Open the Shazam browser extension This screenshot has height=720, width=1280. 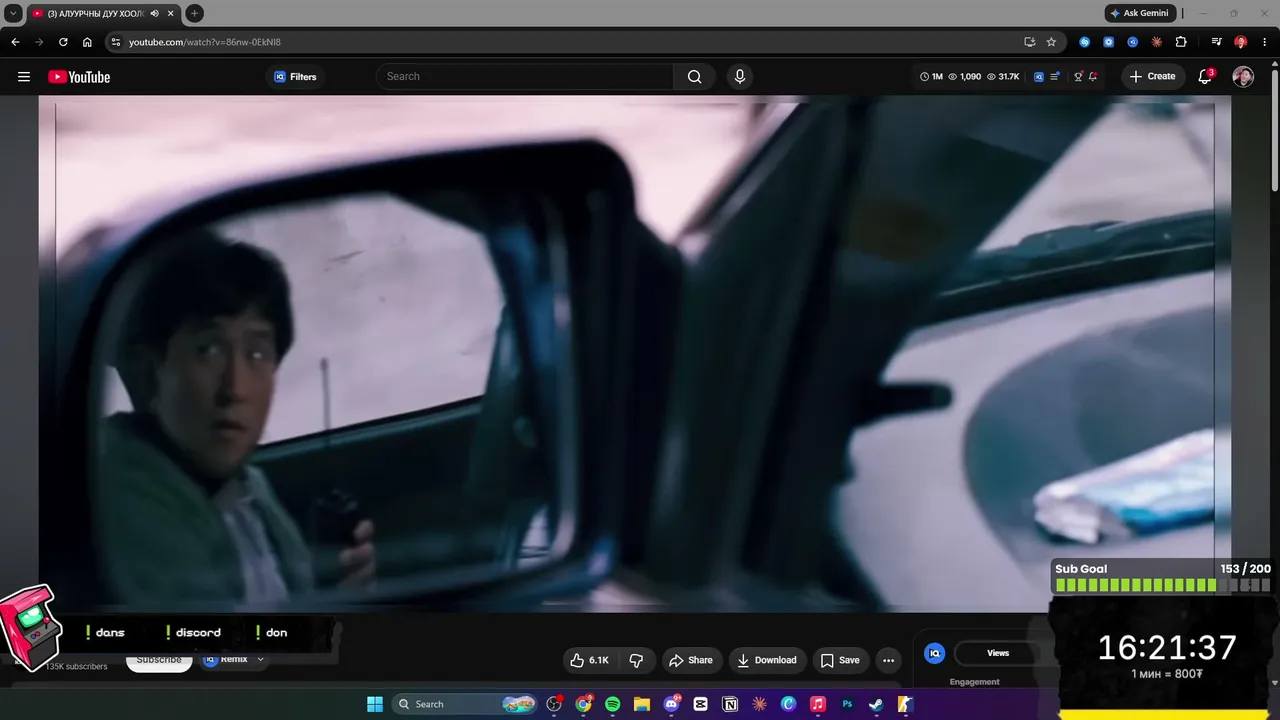[1085, 42]
